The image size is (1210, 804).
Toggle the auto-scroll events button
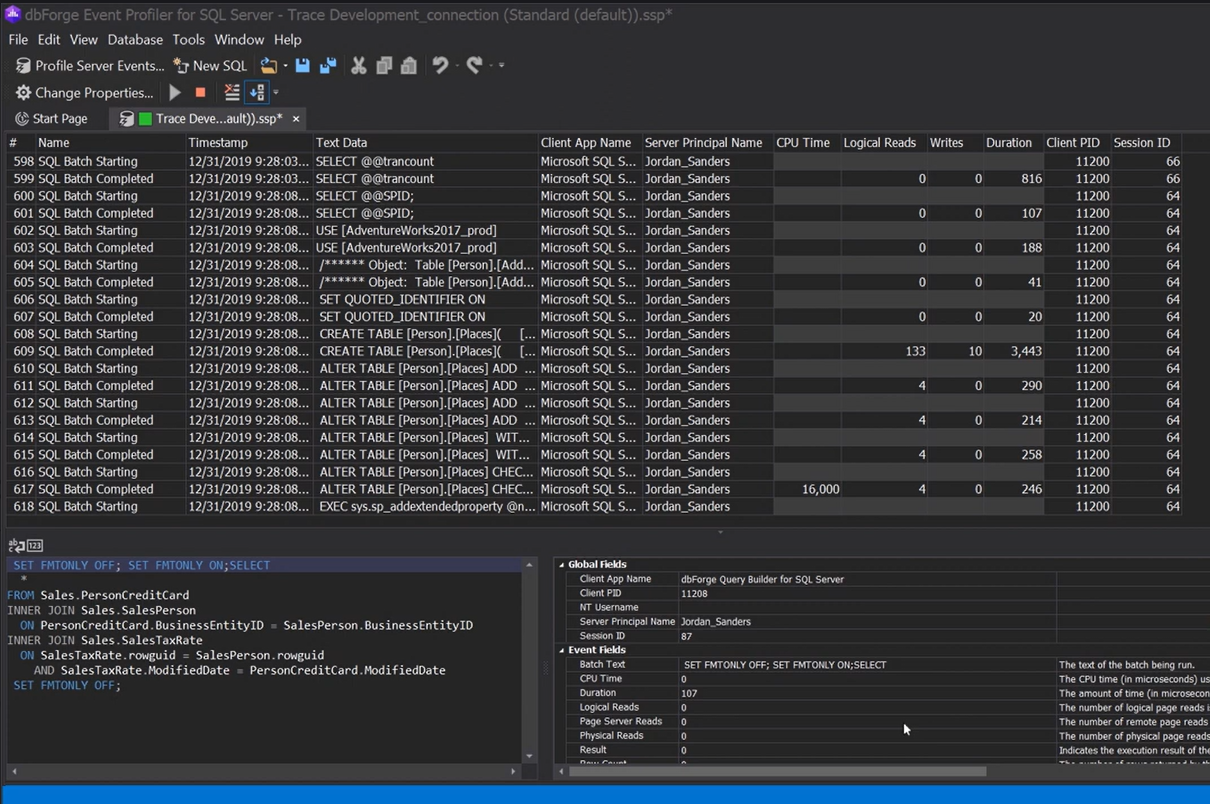(x=256, y=92)
